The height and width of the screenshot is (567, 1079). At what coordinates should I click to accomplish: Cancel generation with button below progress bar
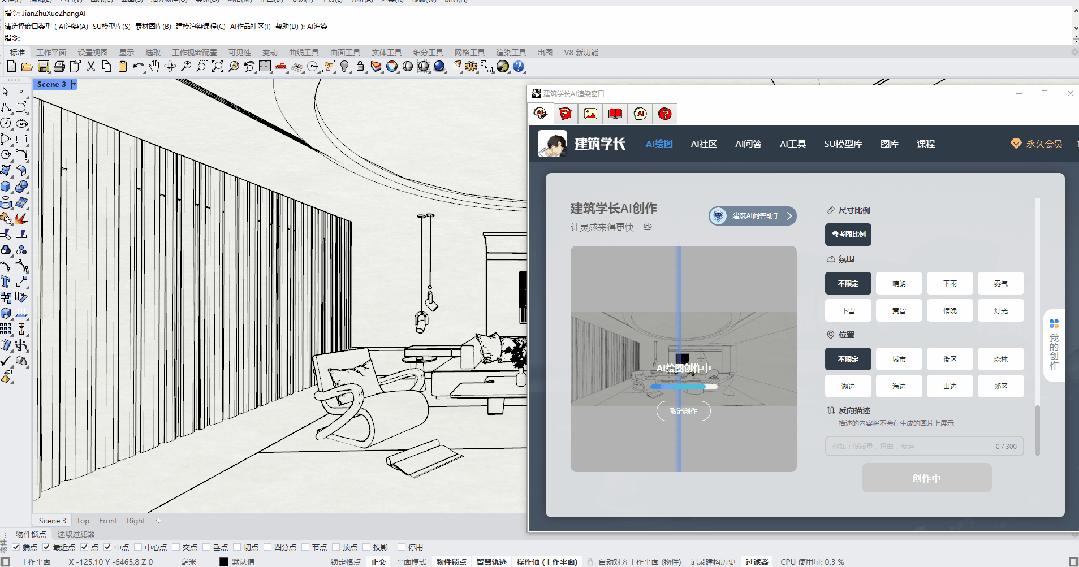683,411
